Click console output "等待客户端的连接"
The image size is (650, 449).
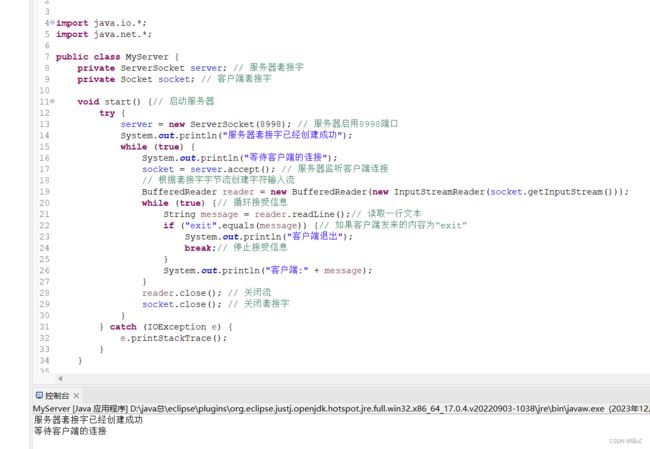click(70, 431)
